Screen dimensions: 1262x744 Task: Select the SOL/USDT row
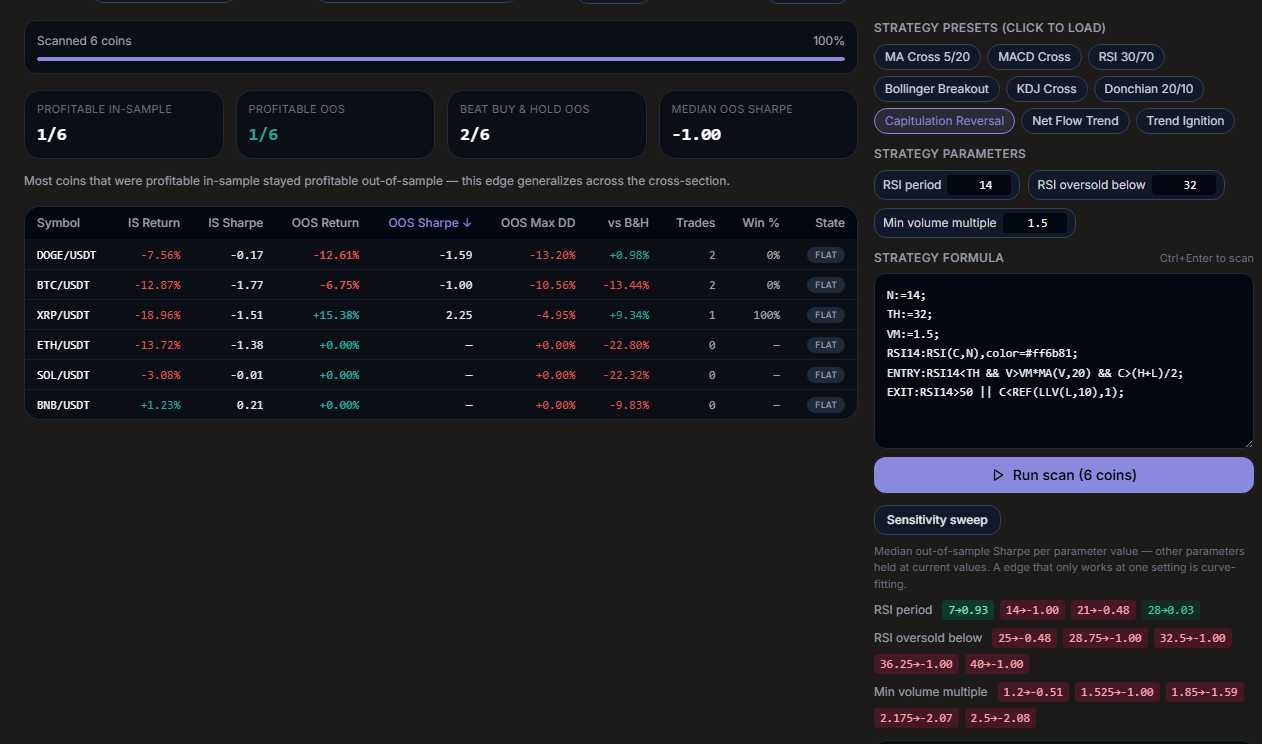441,375
